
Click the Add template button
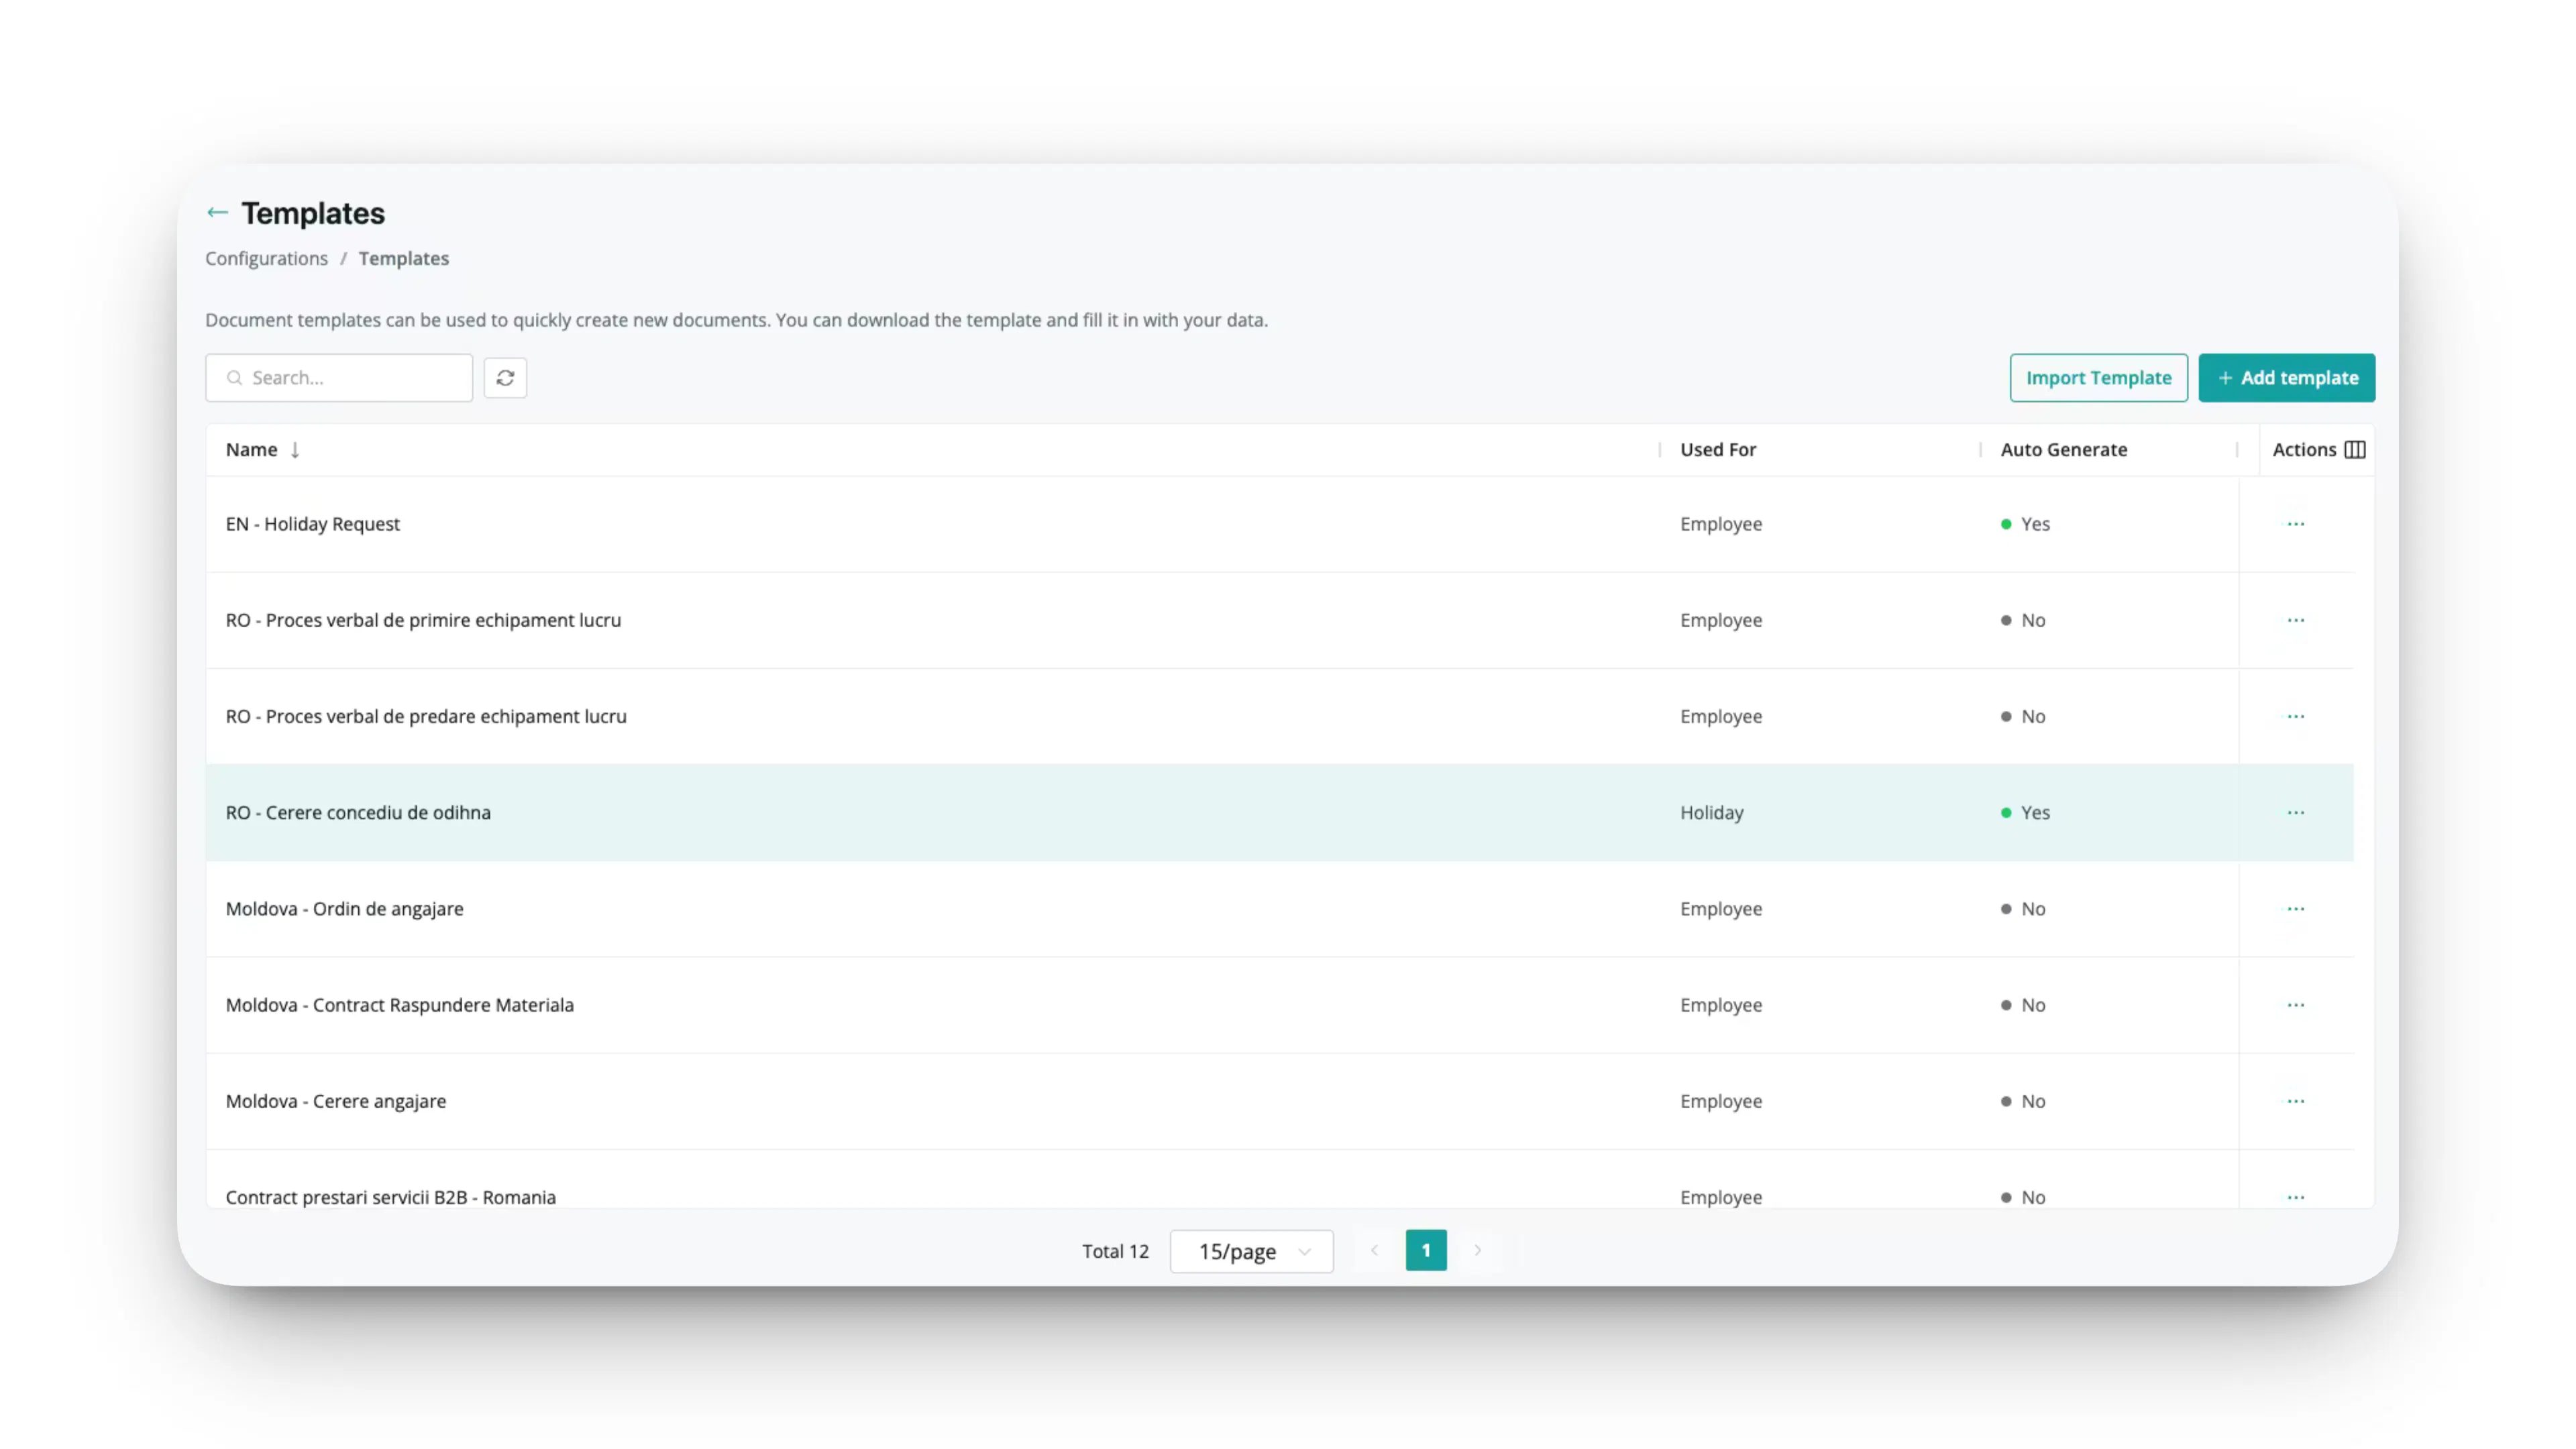[x=2286, y=377]
